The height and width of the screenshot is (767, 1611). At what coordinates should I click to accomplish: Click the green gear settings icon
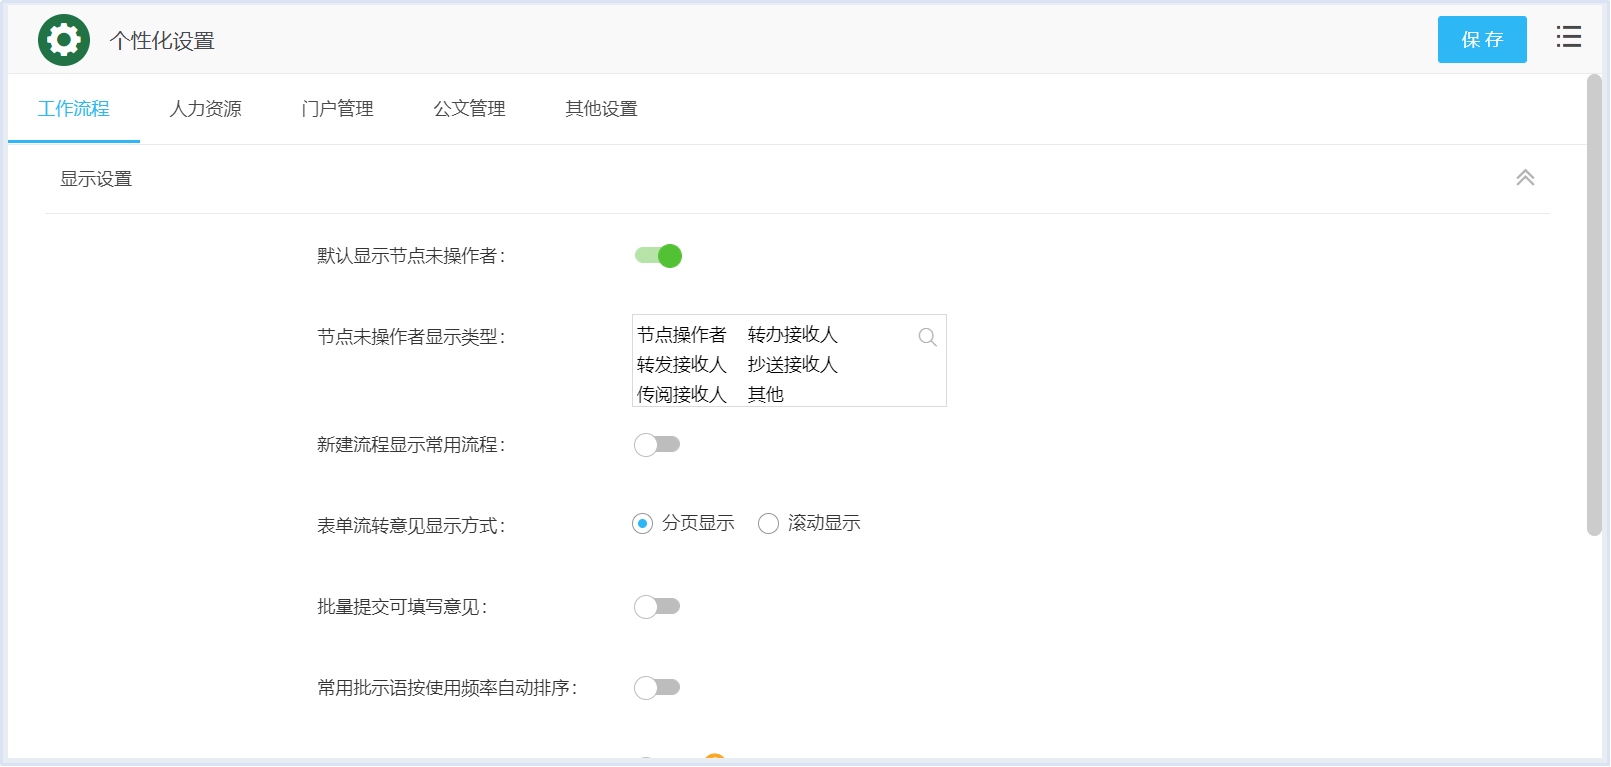point(64,40)
